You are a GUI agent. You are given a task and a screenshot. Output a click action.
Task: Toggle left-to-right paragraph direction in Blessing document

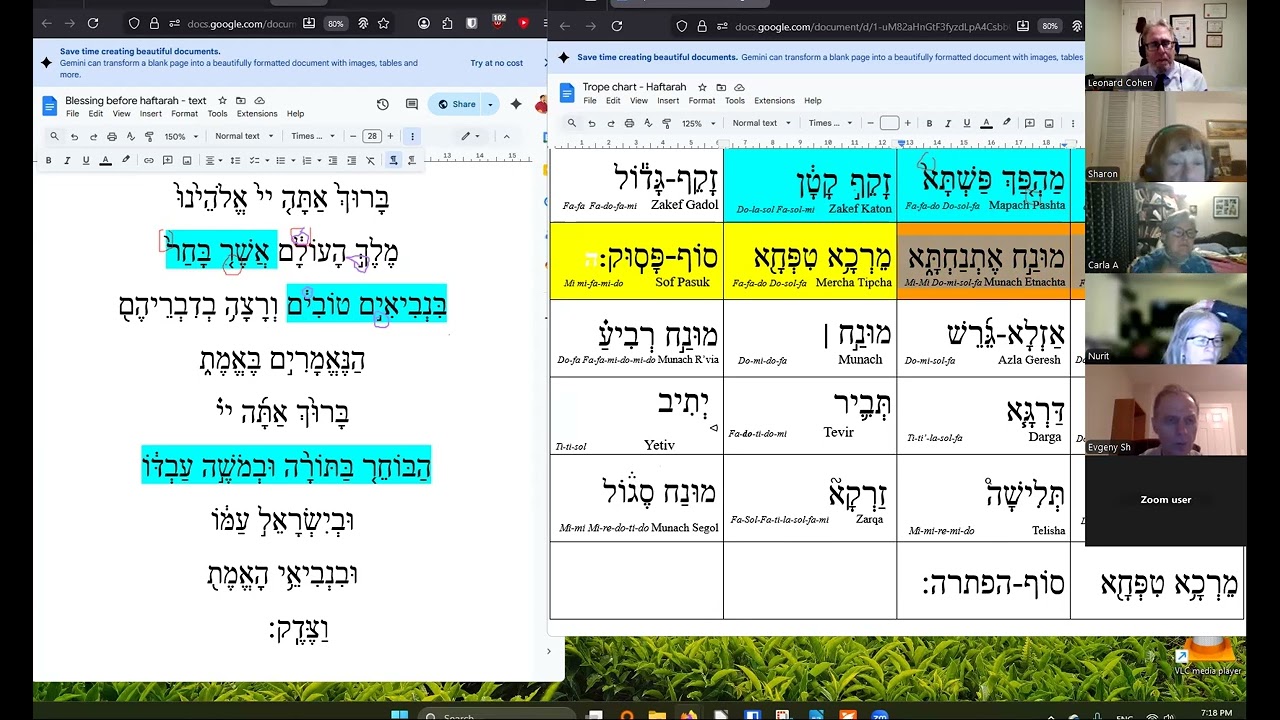(x=393, y=160)
